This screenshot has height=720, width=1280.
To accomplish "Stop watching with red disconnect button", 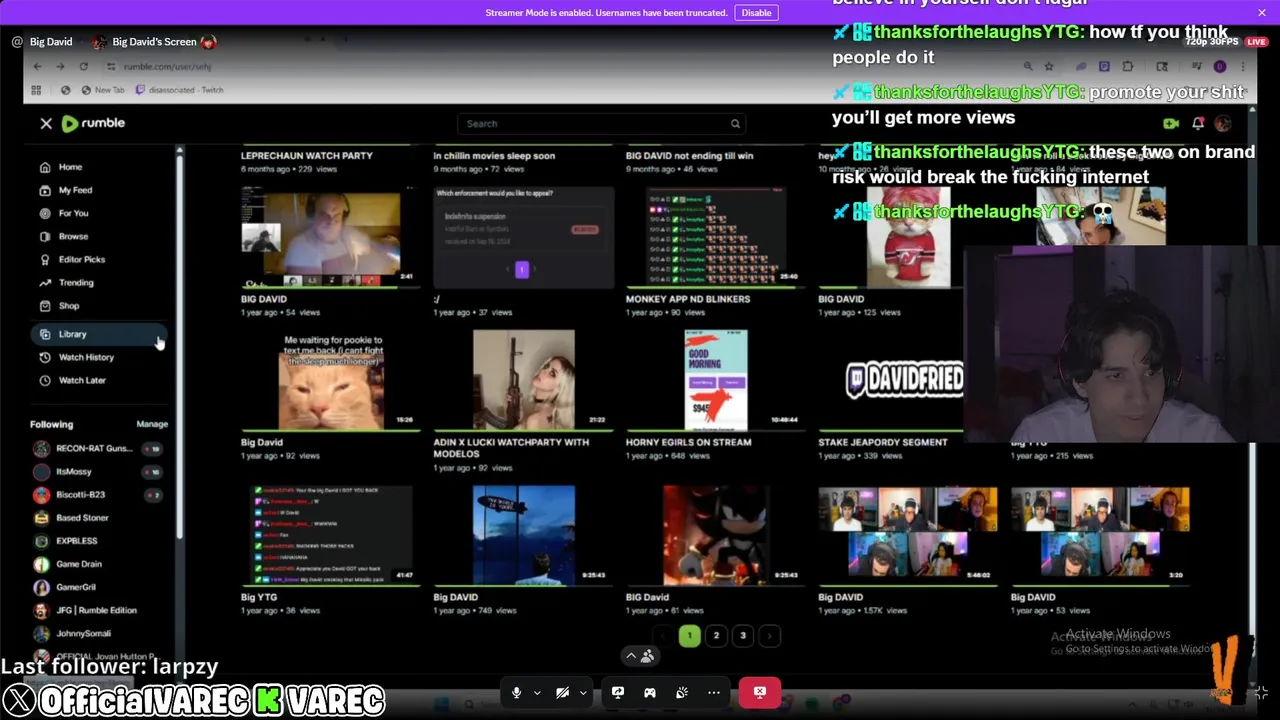I will click(x=760, y=692).
